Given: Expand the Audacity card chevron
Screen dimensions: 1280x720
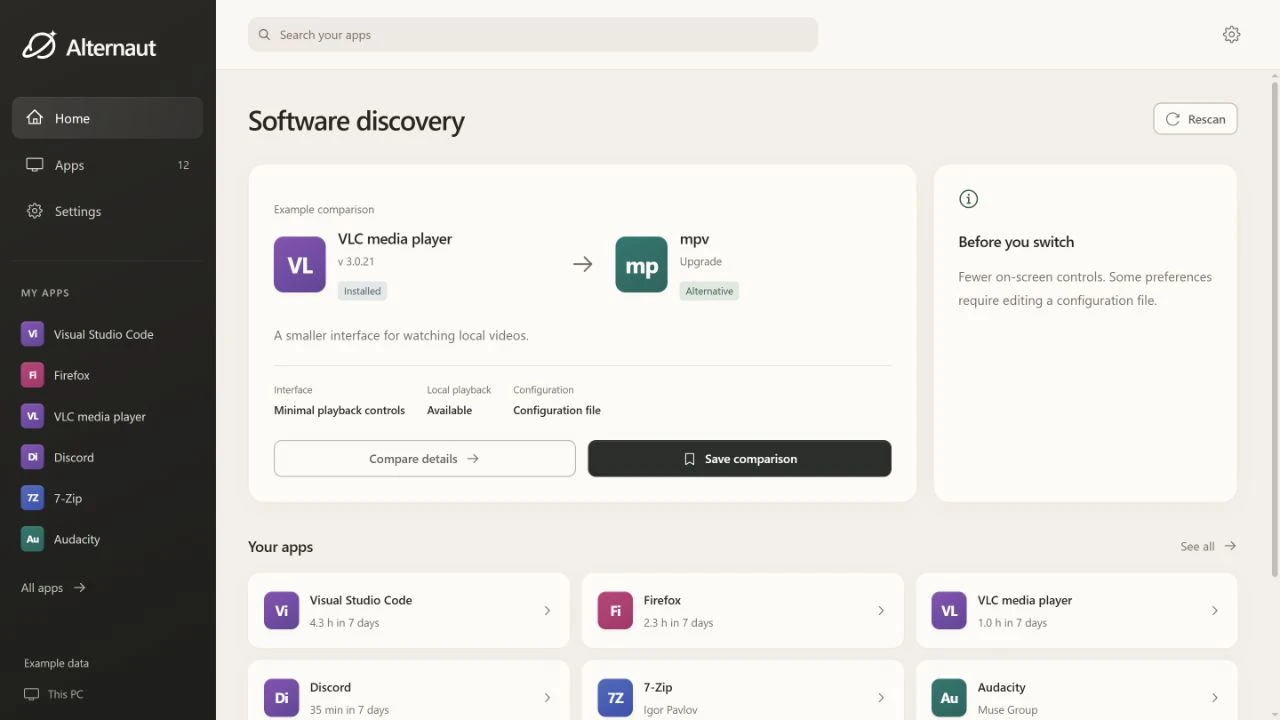Looking at the screenshot, I should tap(1215, 698).
